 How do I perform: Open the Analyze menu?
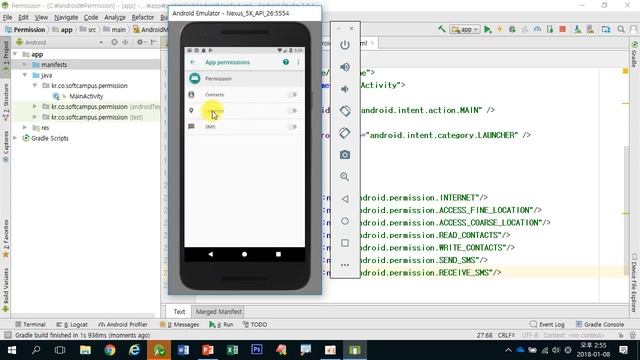click(x=115, y=17)
